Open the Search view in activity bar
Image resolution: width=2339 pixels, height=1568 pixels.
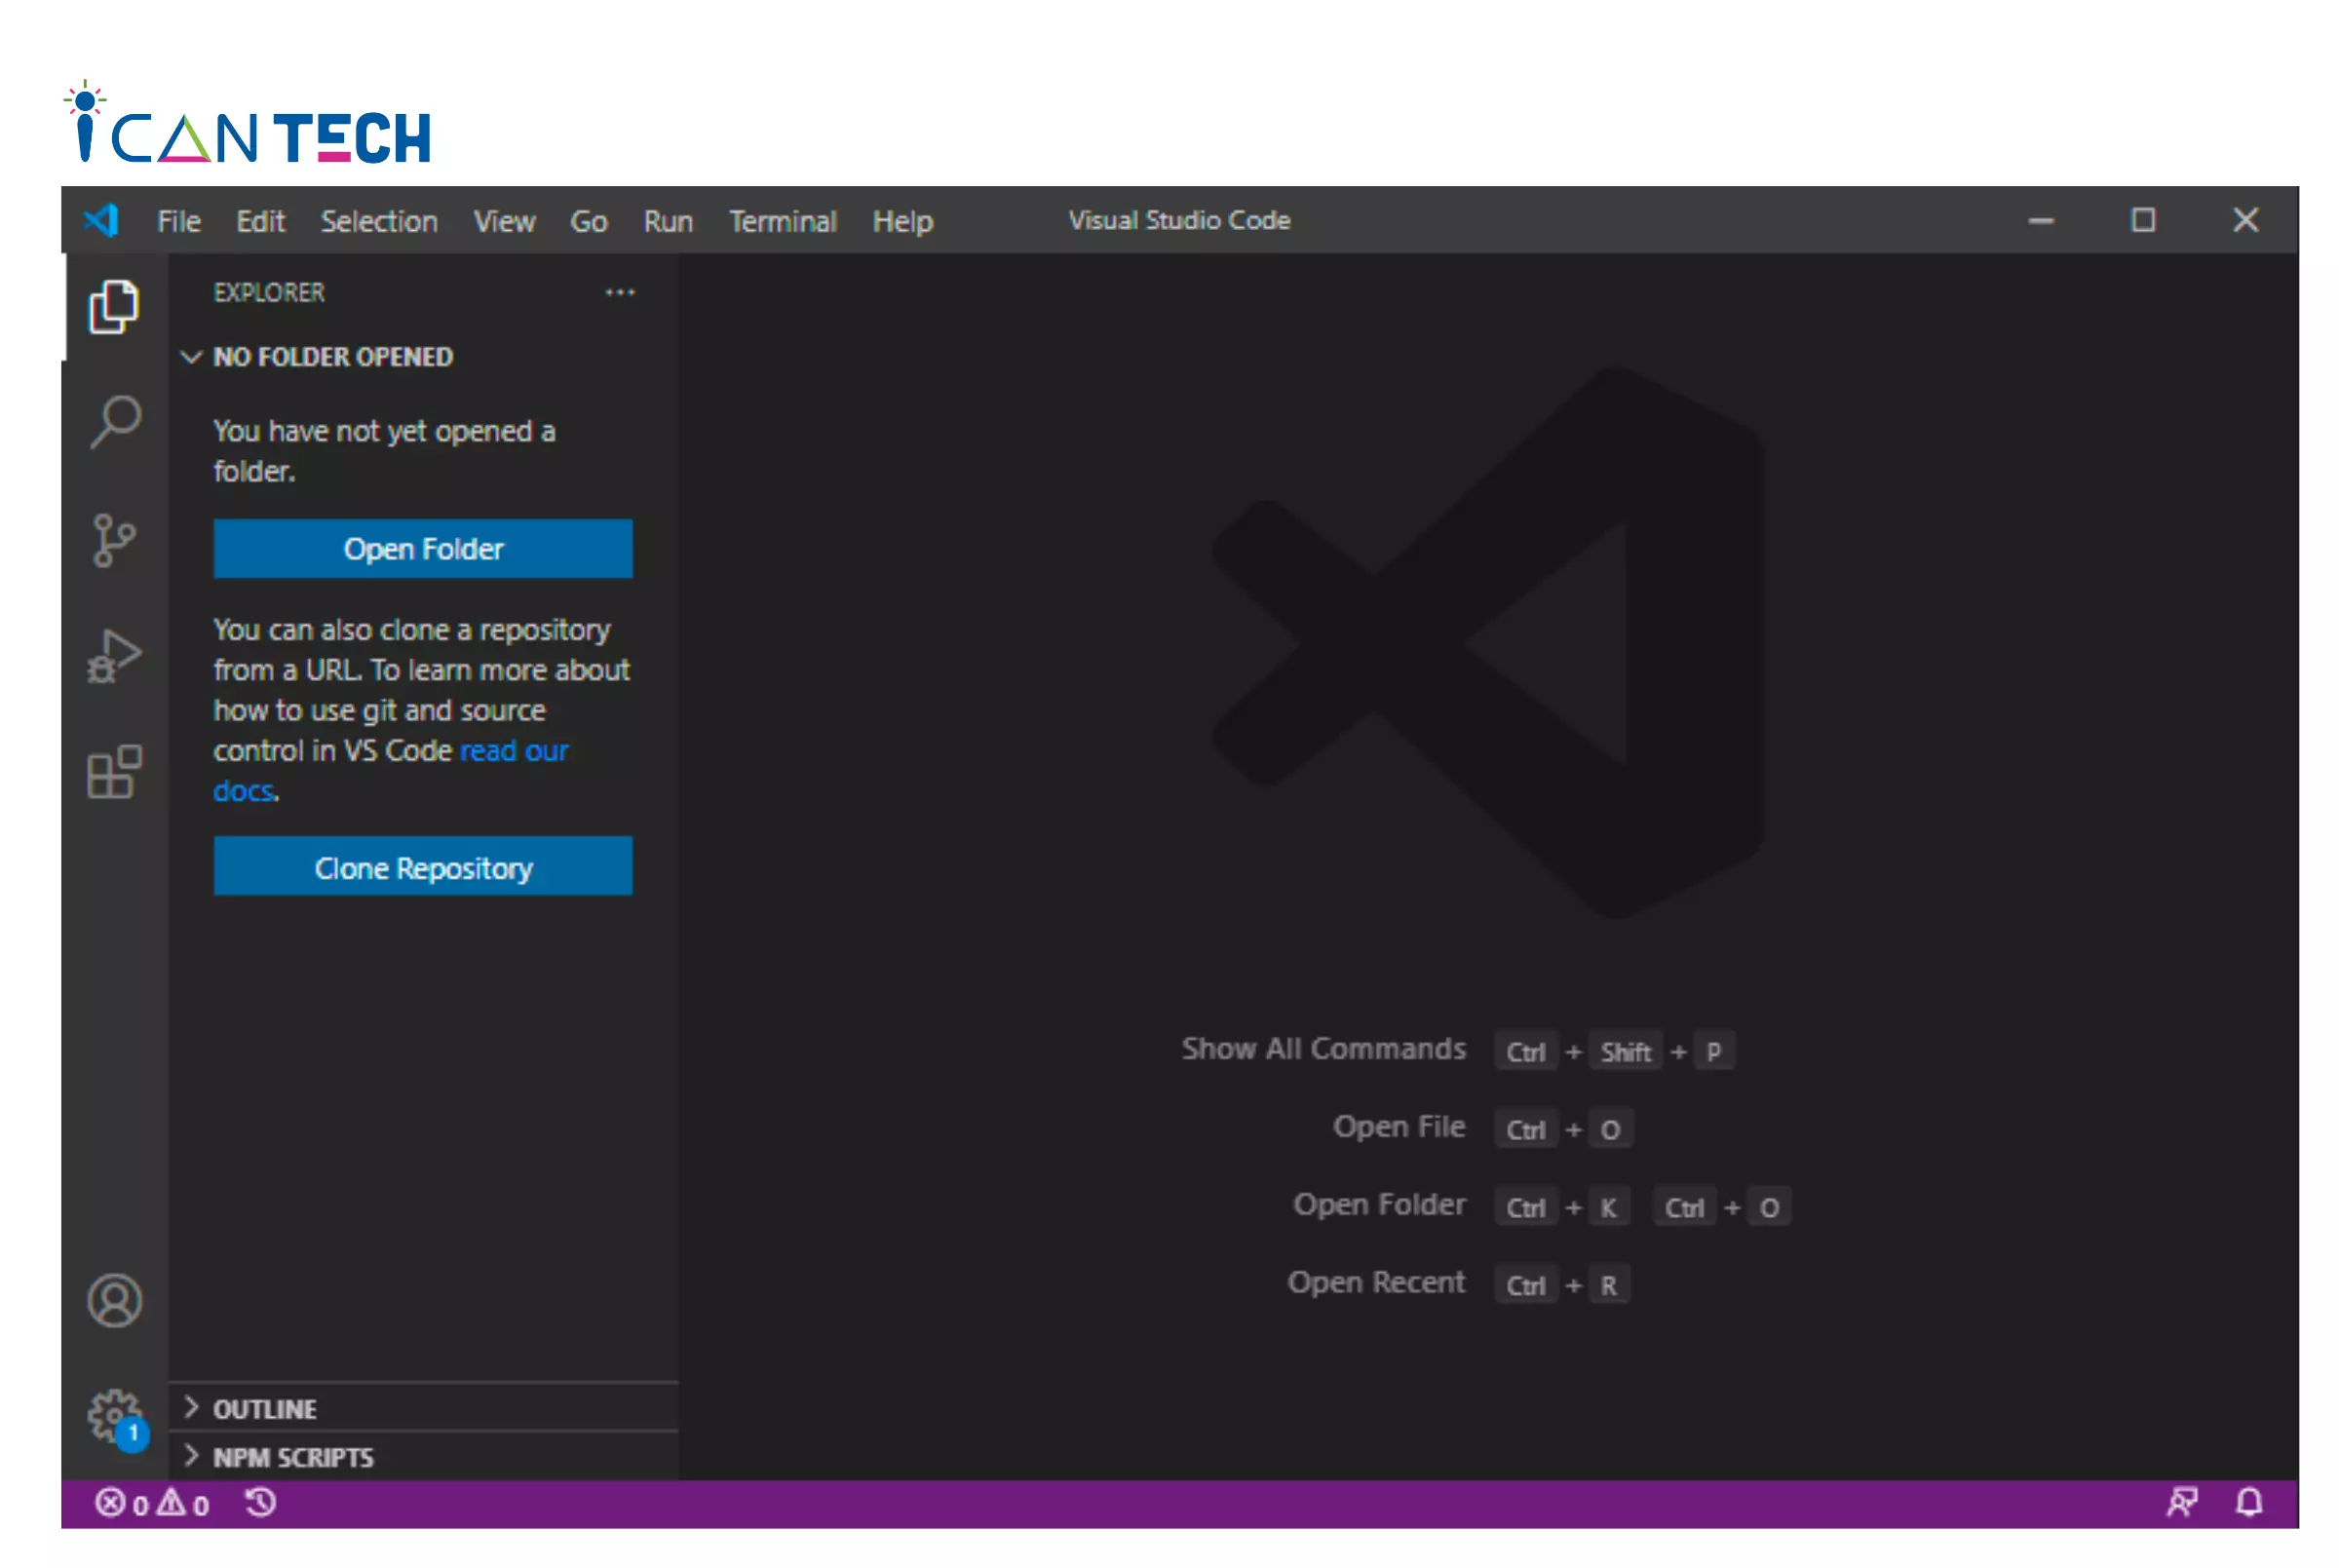tap(114, 422)
